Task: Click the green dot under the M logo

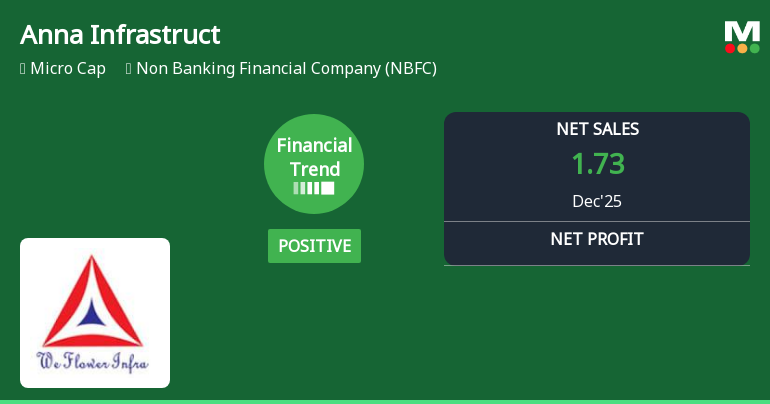Action: point(755,48)
